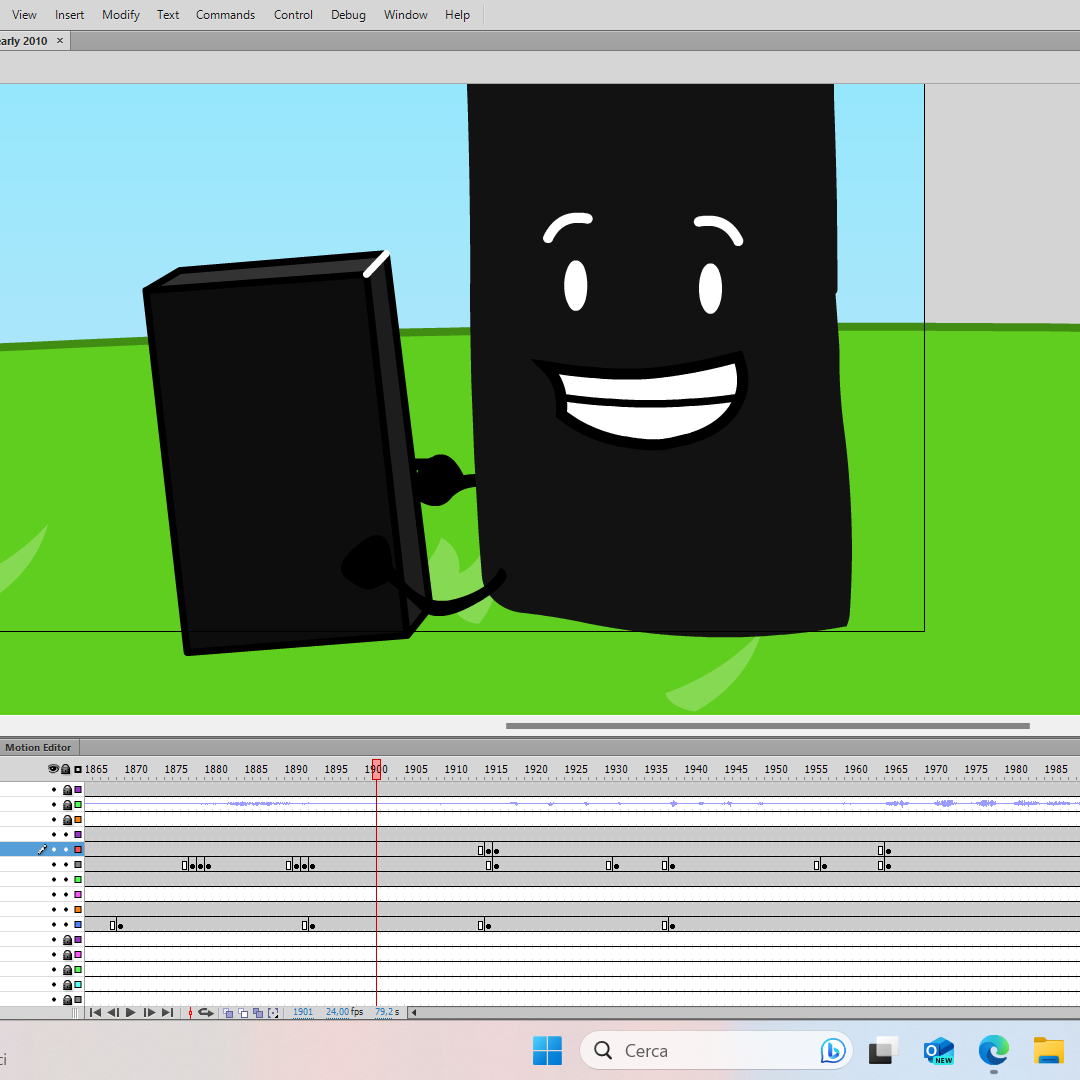Enable Onion Skin Outlines icon
Screen dimensions: 1080x1080
pos(243,1012)
